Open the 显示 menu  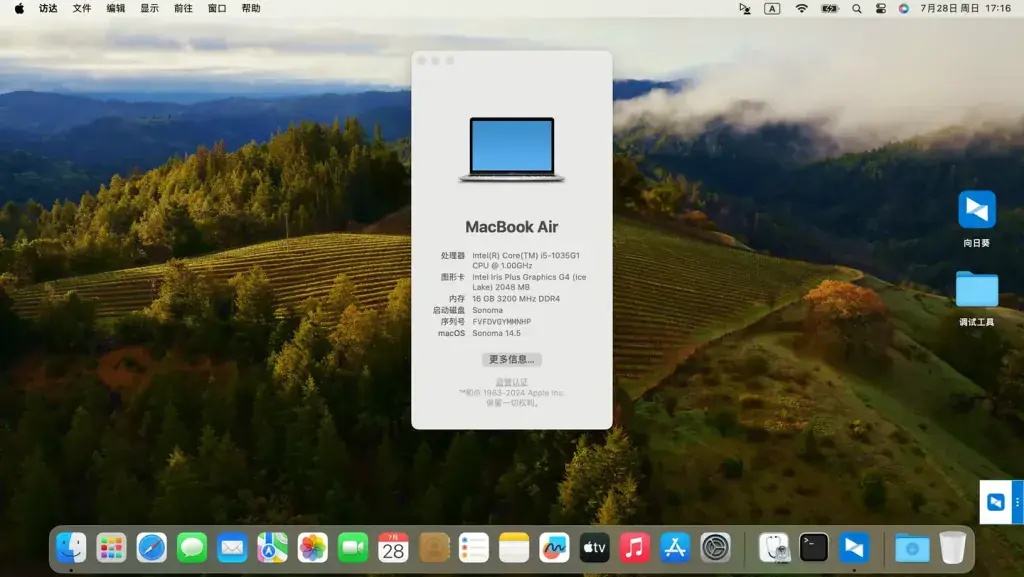coord(150,8)
